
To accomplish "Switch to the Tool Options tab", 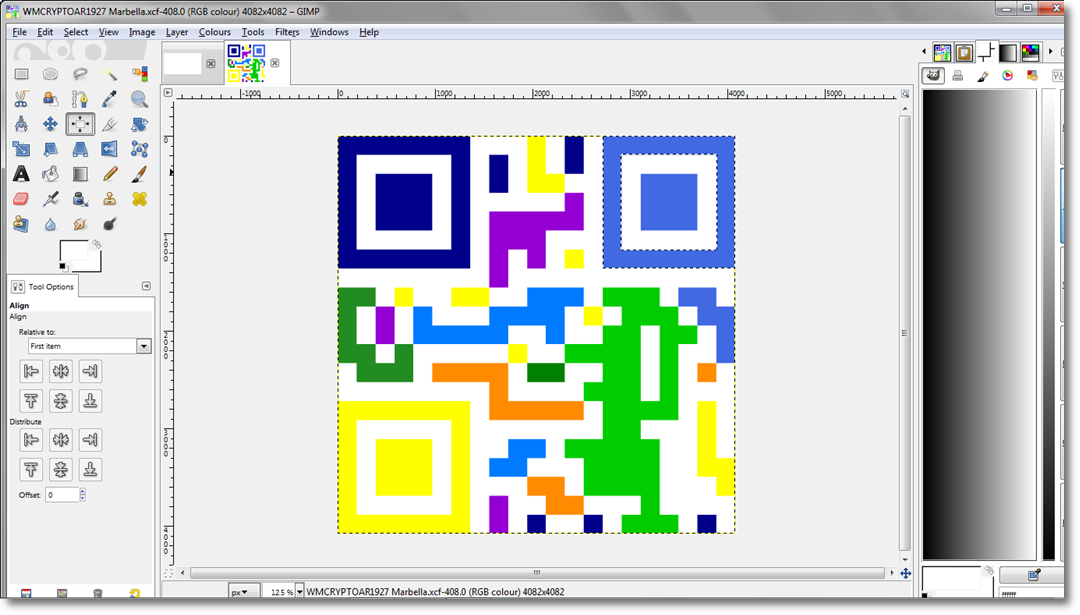I will tap(43, 286).
